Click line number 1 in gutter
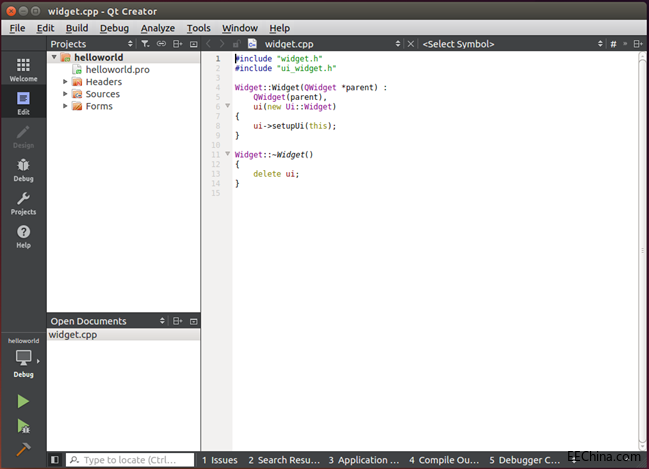 pos(218,59)
